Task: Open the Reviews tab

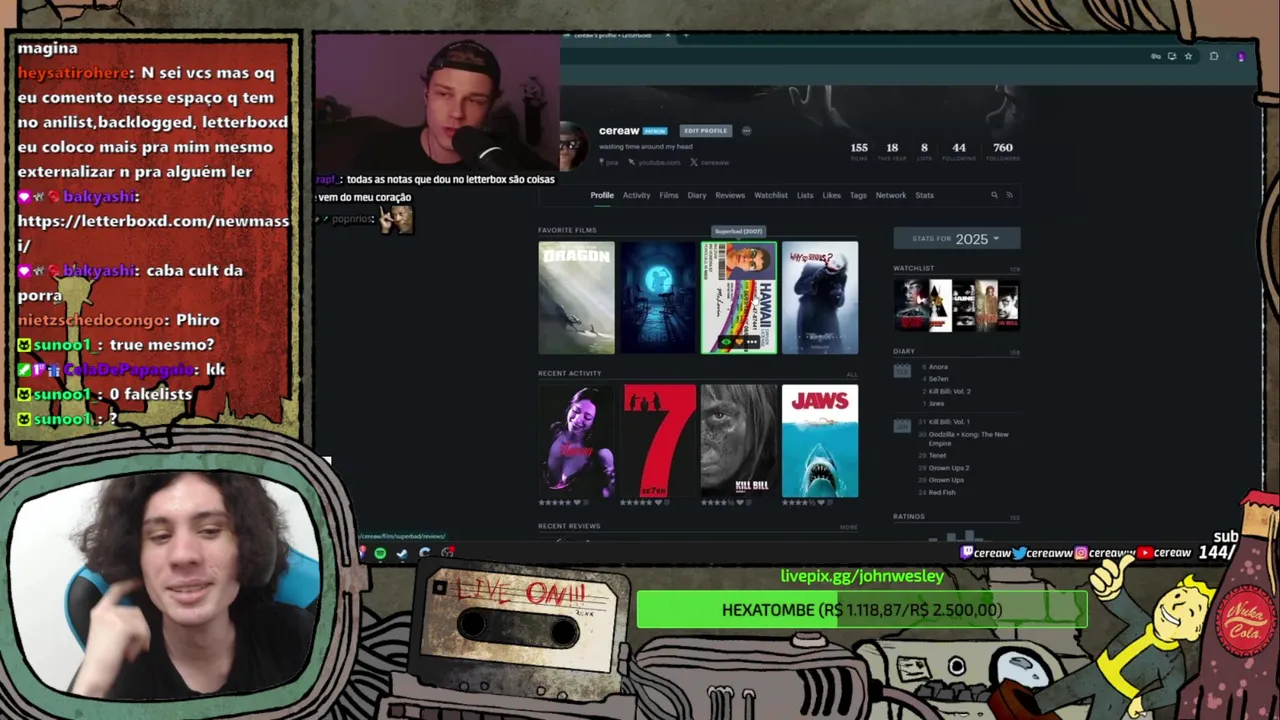Action: tap(730, 195)
